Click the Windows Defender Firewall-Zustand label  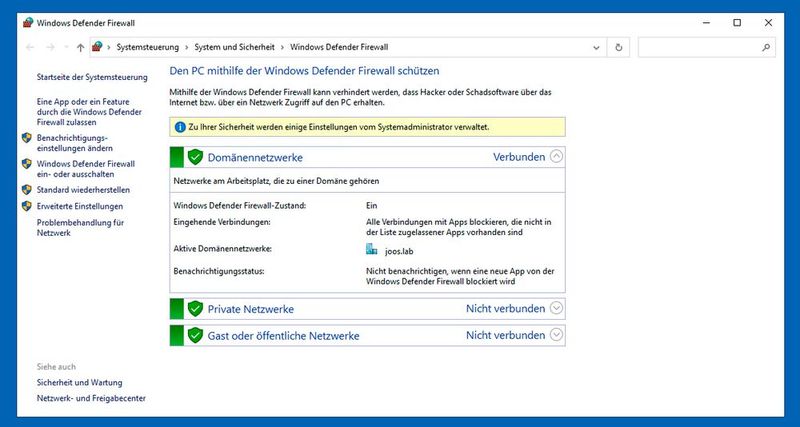coord(239,206)
